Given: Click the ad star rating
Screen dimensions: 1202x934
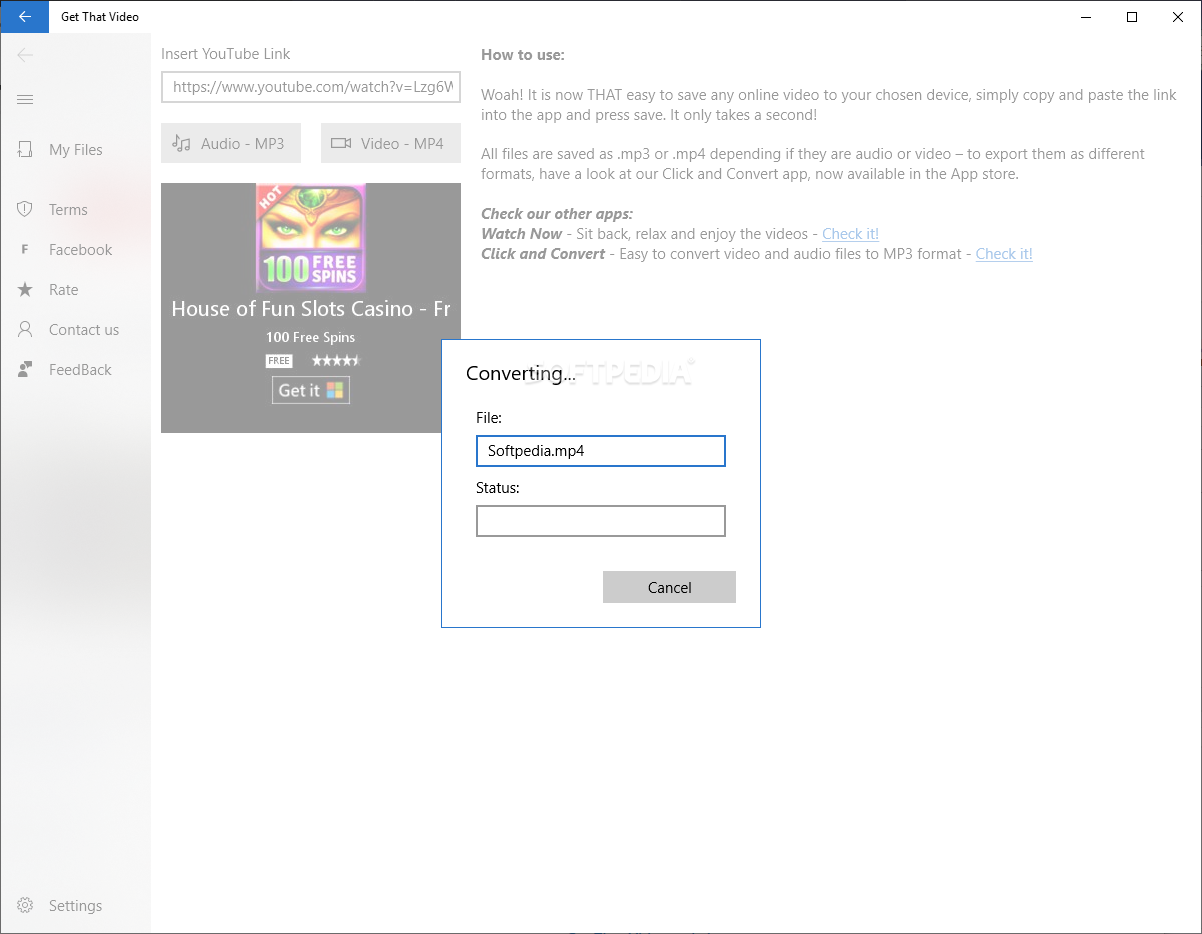Looking at the screenshot, I should [335, 360].
